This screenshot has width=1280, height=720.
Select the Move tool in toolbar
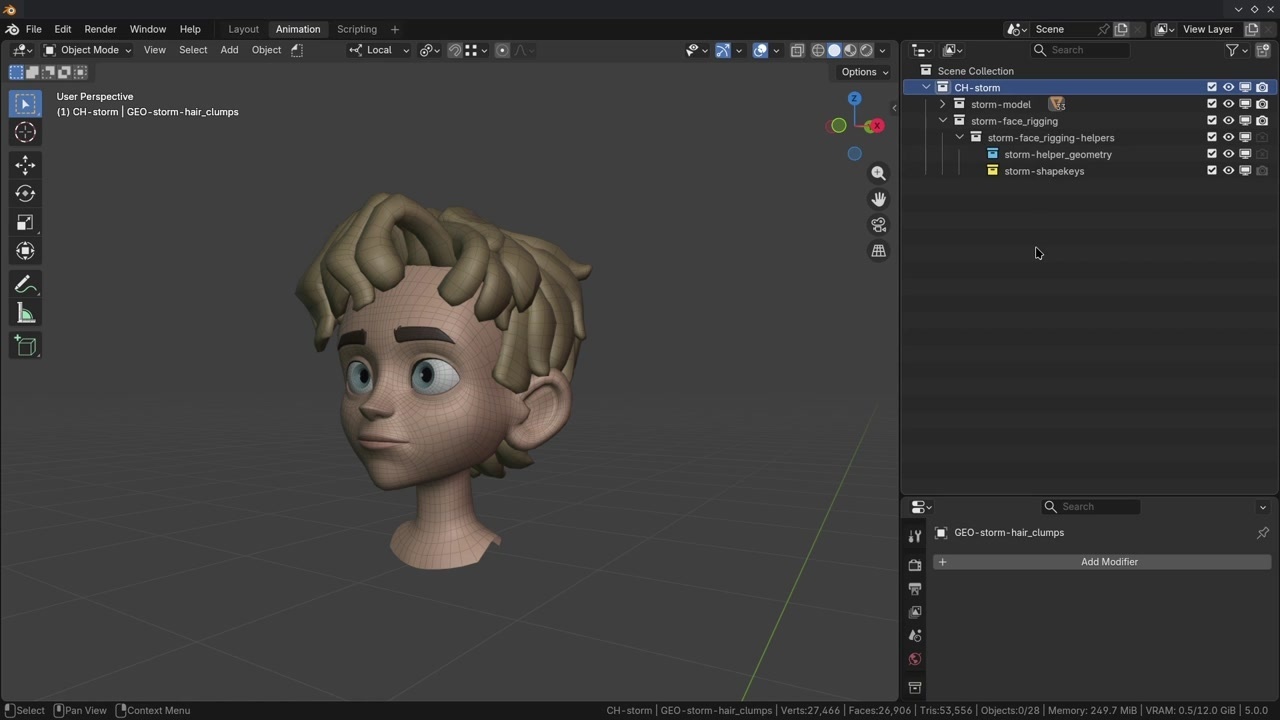[25, 165]
